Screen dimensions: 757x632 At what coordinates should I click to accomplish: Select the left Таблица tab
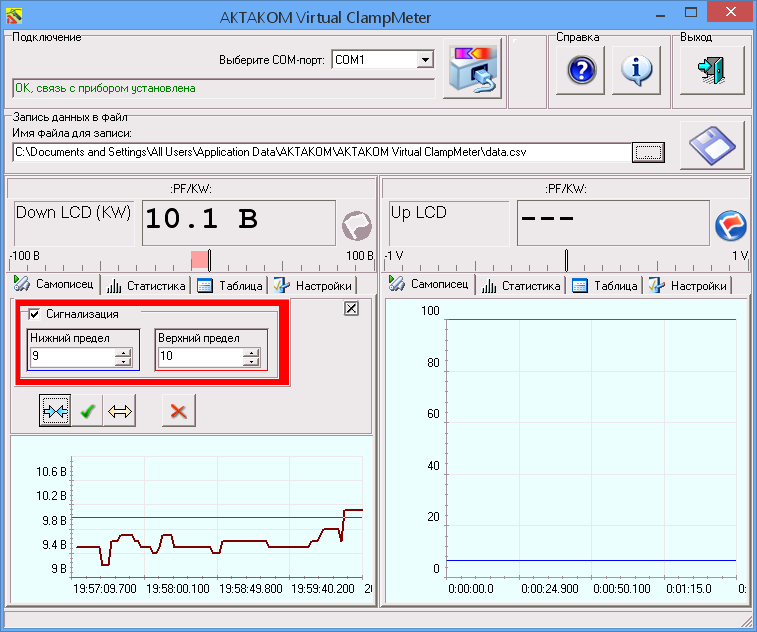tap(230, 286)
